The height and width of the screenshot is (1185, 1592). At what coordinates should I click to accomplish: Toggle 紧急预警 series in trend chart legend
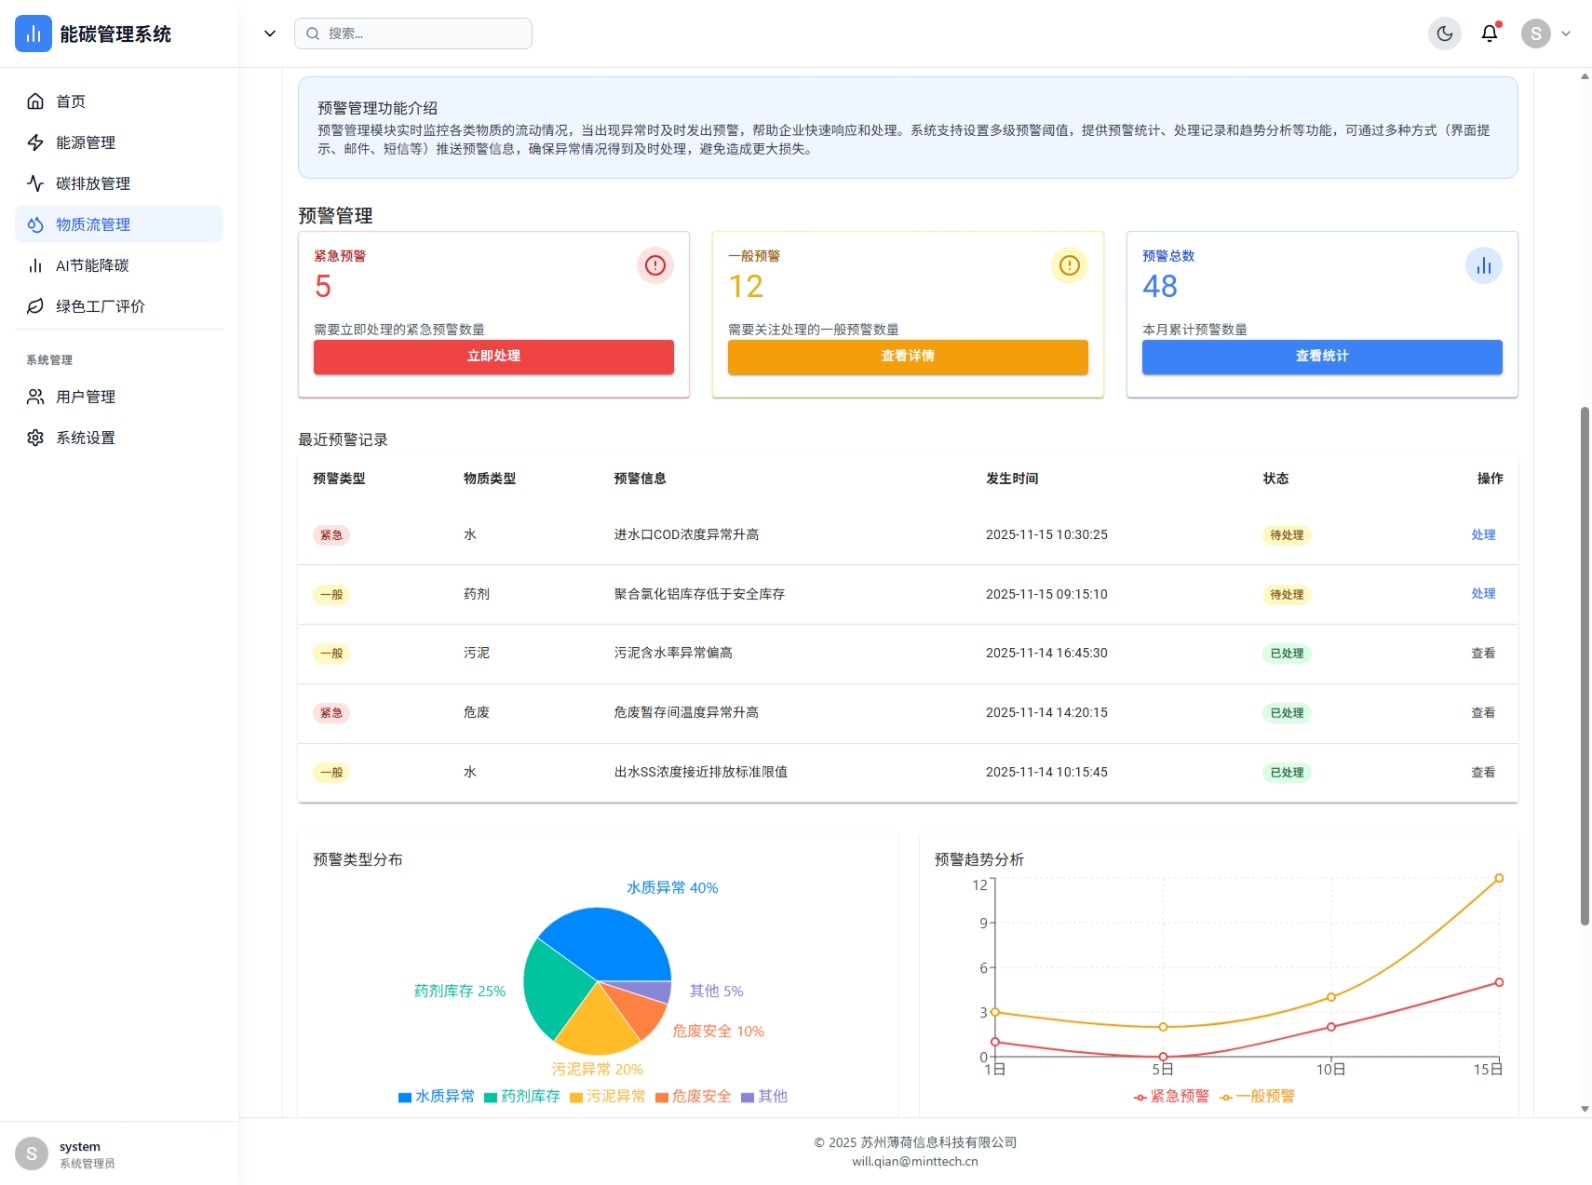(x=1172, y=1096)
